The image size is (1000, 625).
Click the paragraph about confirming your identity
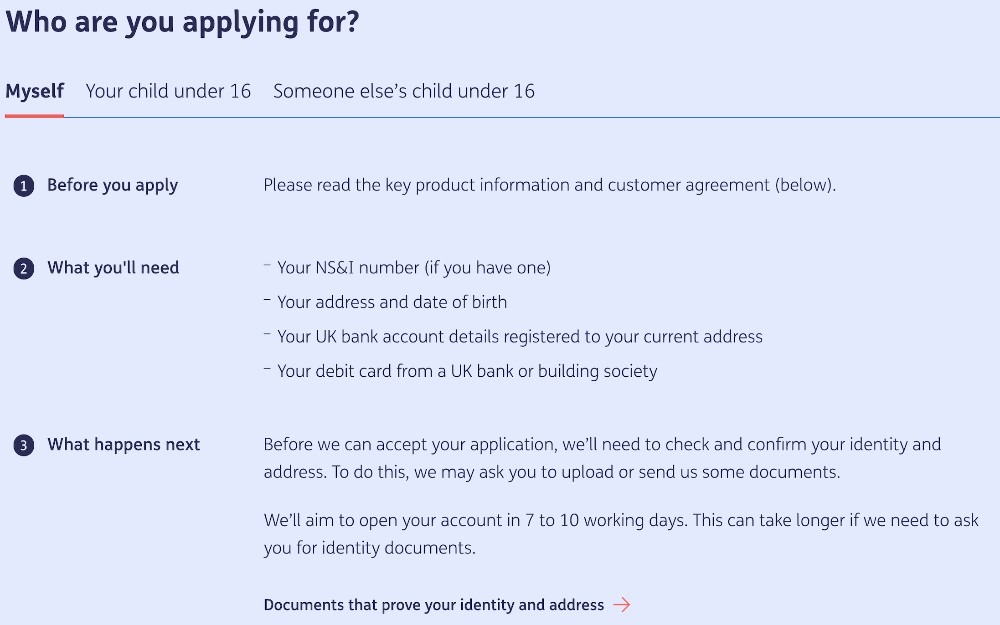pos(602,458)
